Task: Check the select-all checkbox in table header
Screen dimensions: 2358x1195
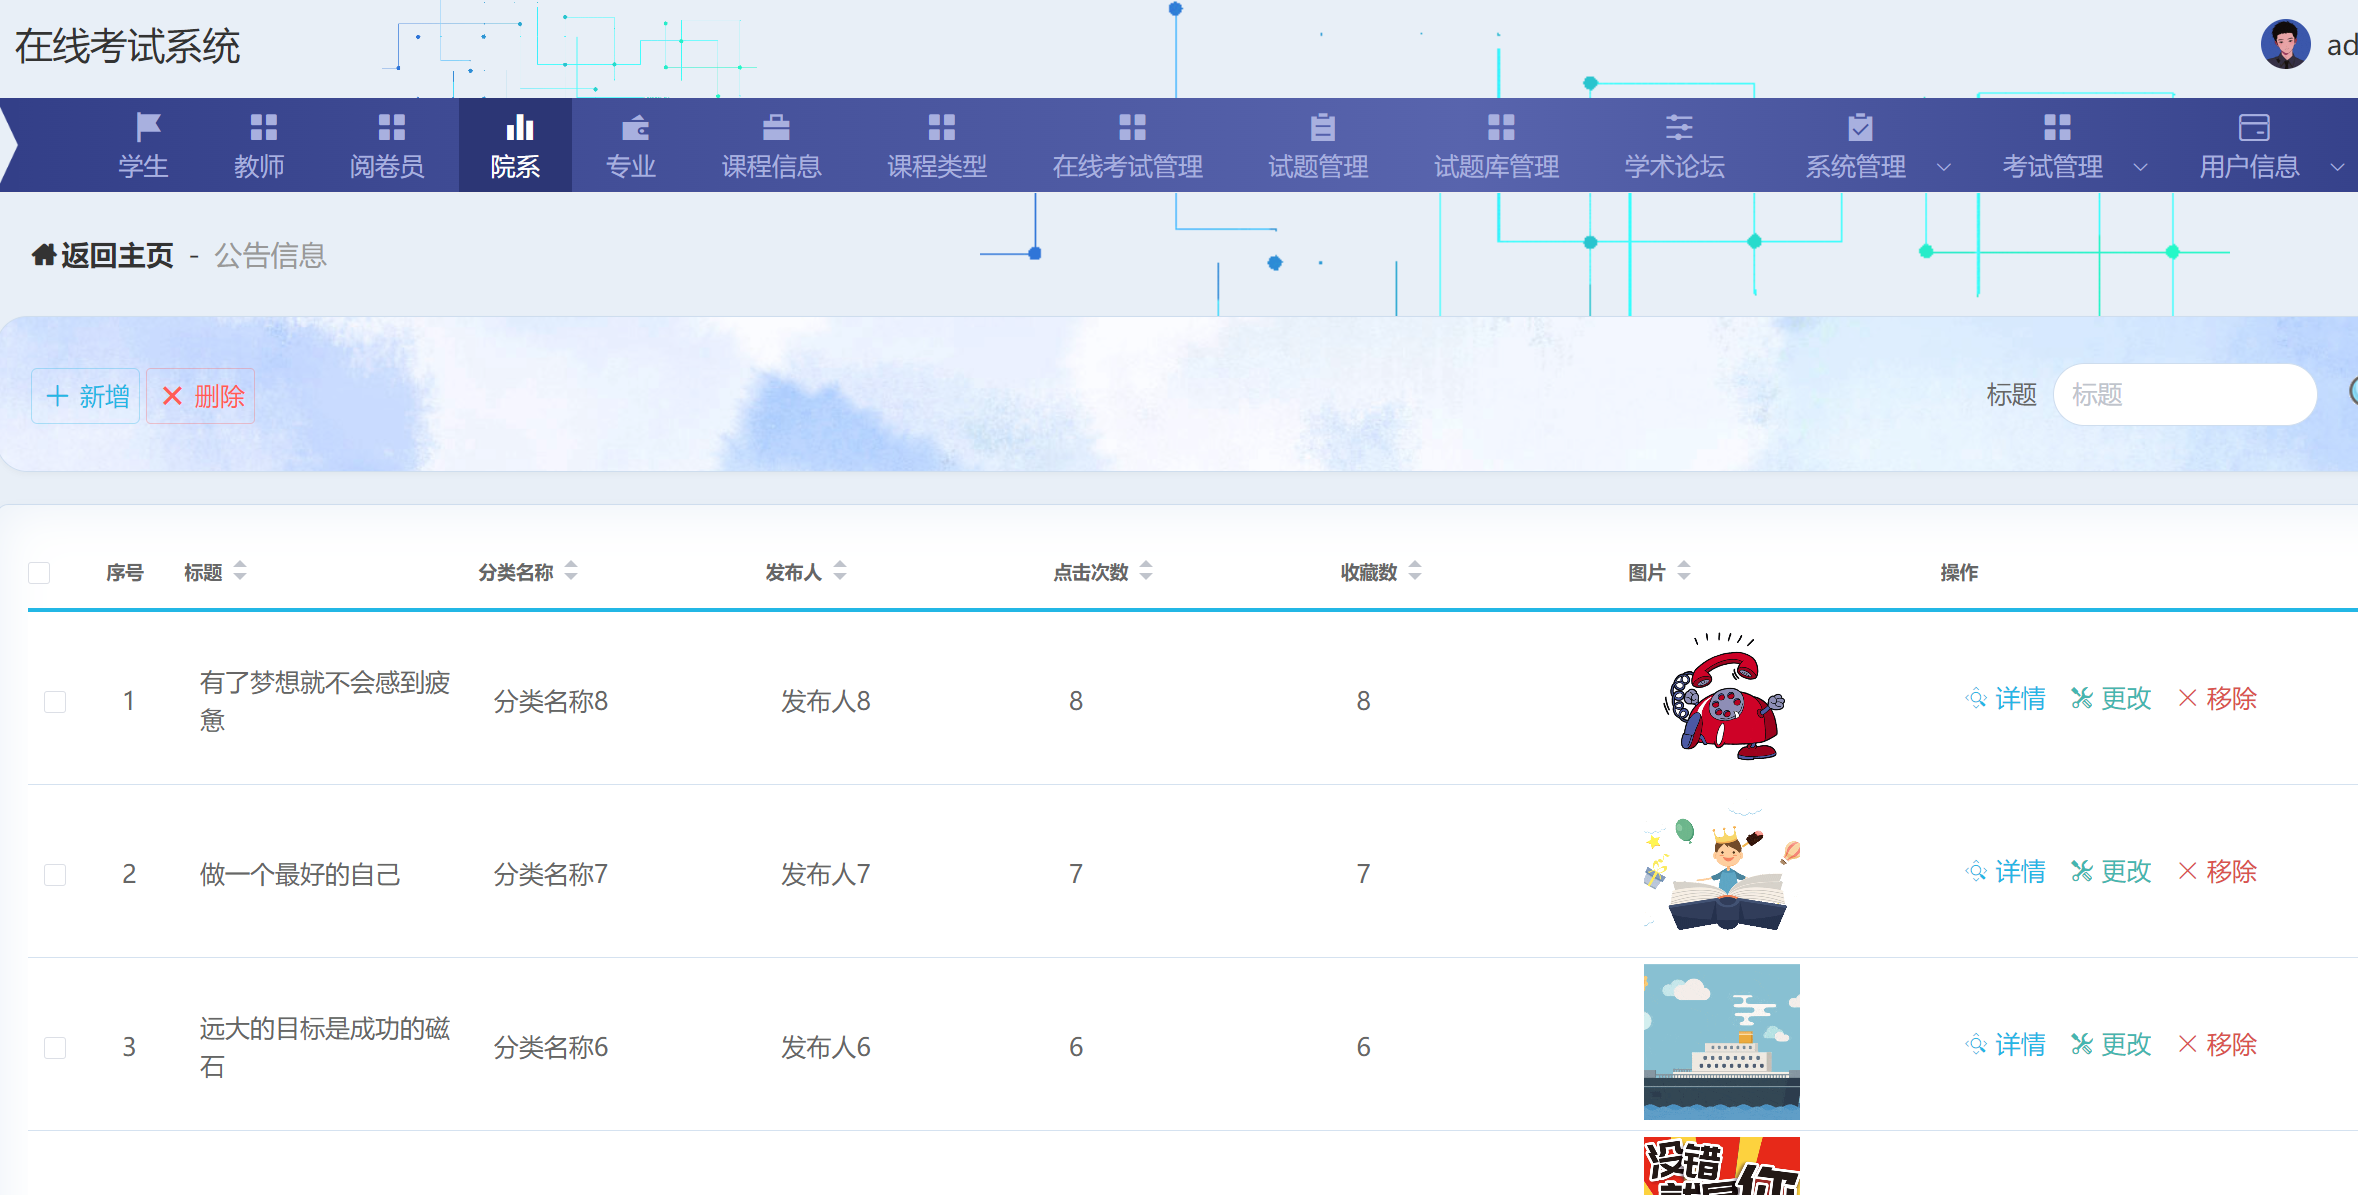Action: (x=40, y=572)
